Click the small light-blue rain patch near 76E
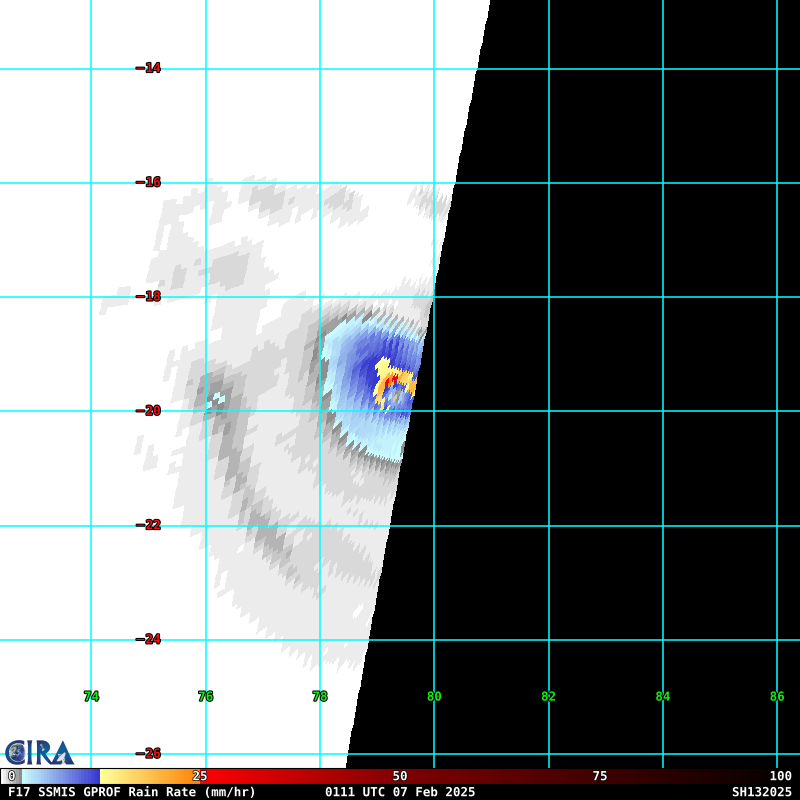 tap(217, 399)
